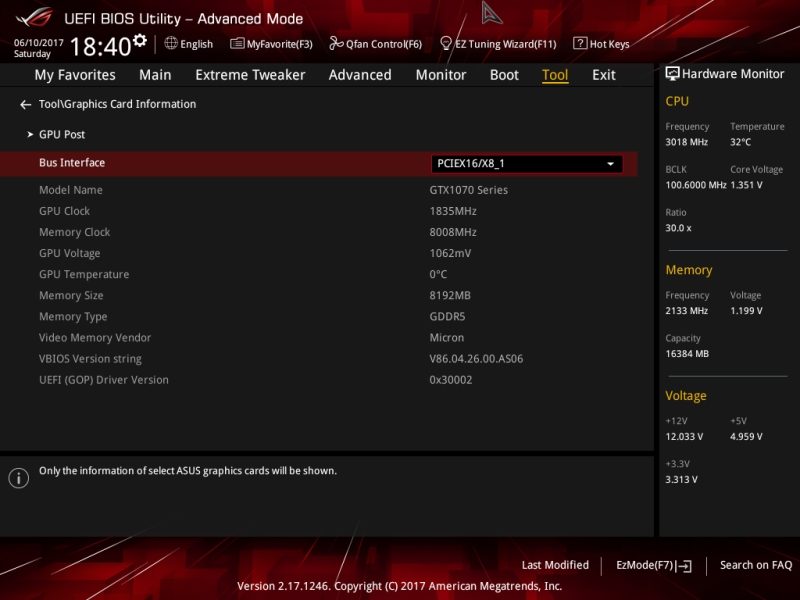Click the GPU Clock label
Screen dimensions: 800x600
click(x=64, y=211)
